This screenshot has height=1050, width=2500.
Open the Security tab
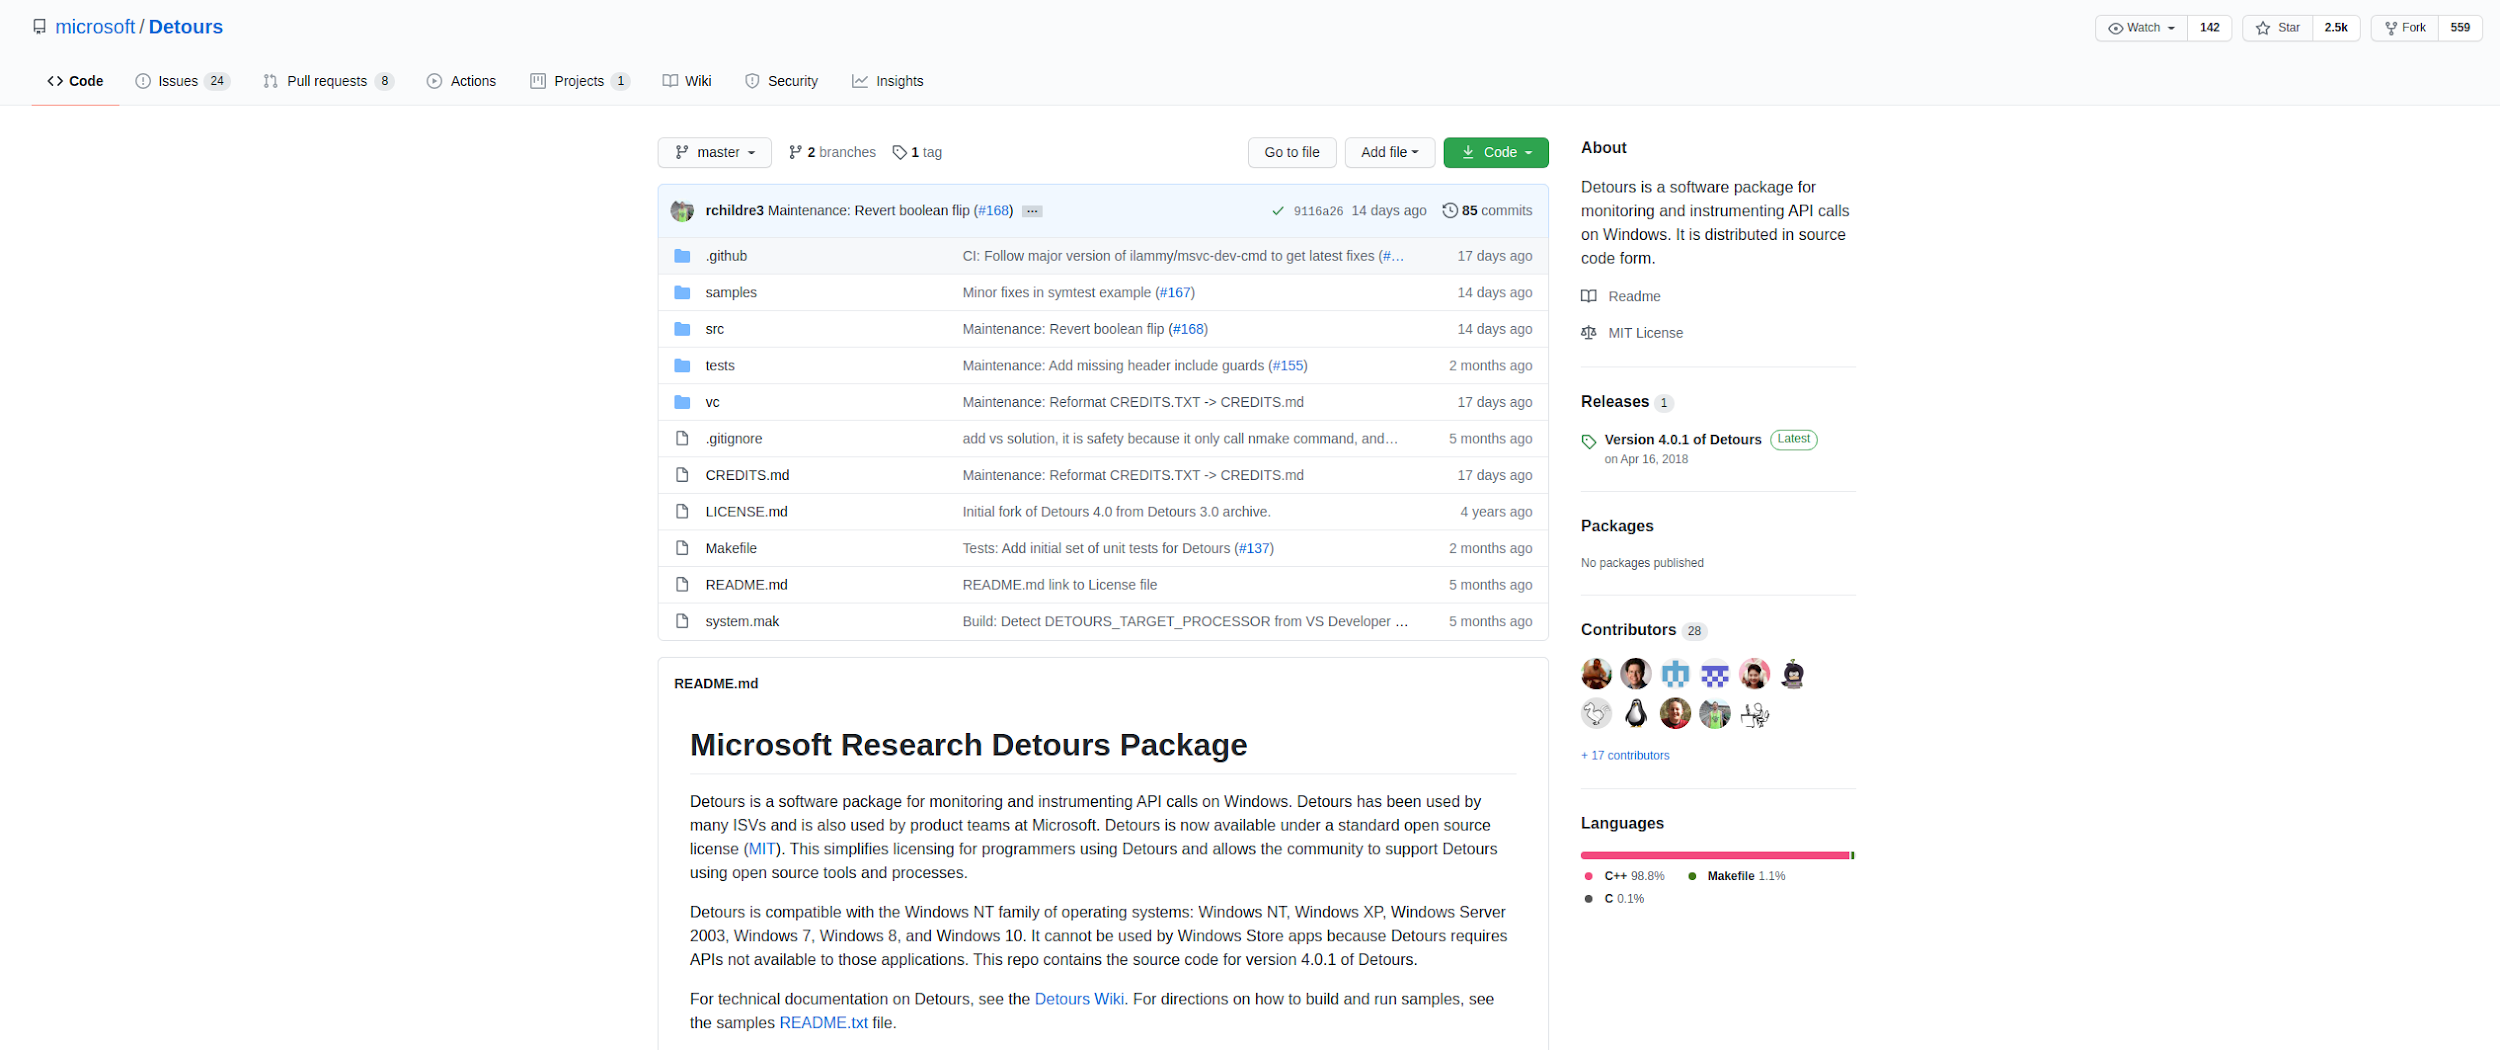click(781, 81)
